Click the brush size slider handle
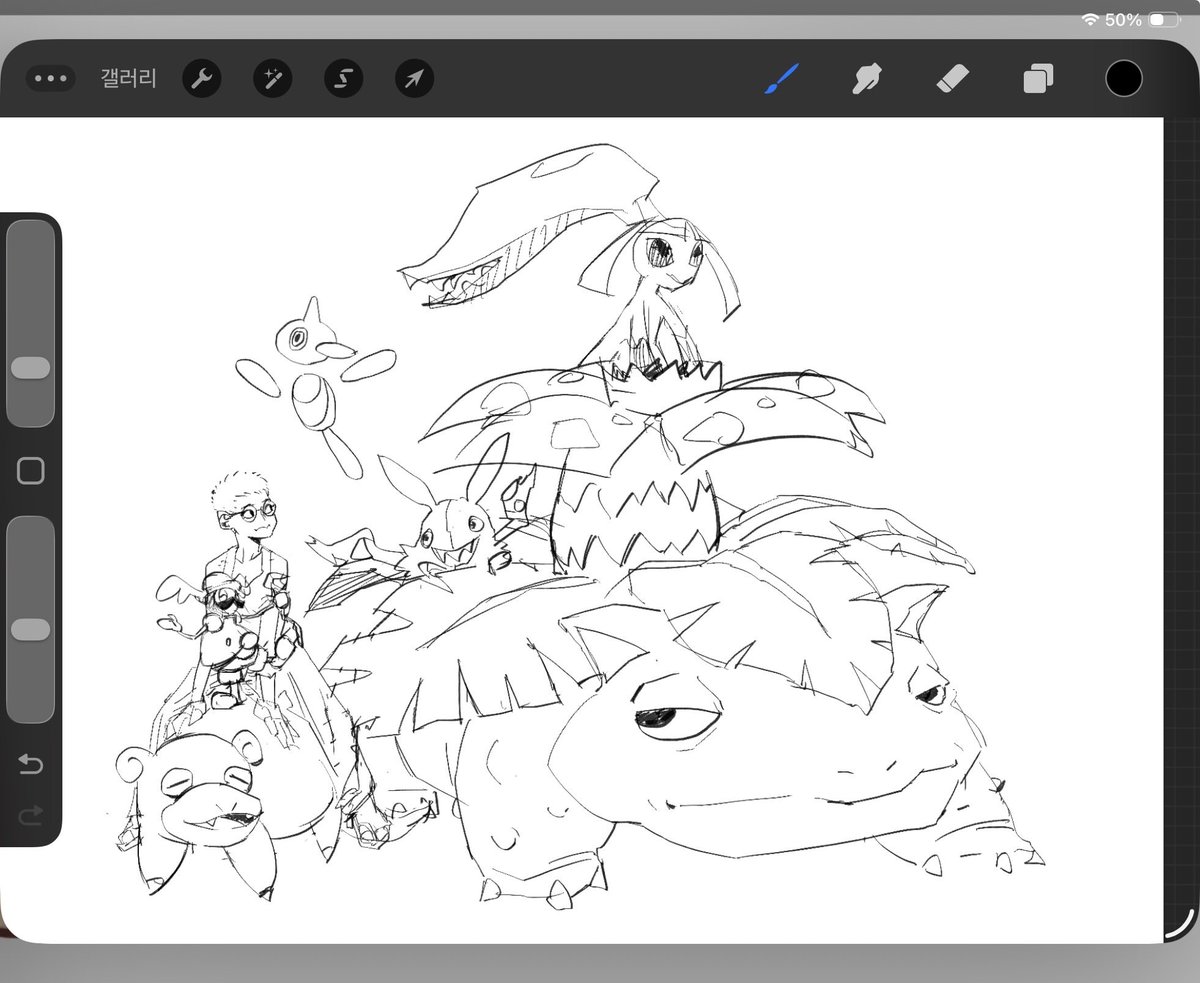The width and height of the screenshot is (1200, 983). [30, 368]
